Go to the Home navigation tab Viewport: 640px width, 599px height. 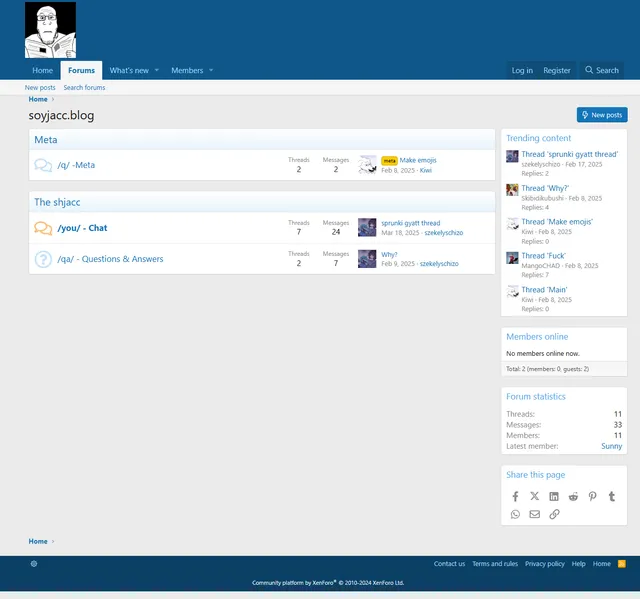tap(42, 71)
